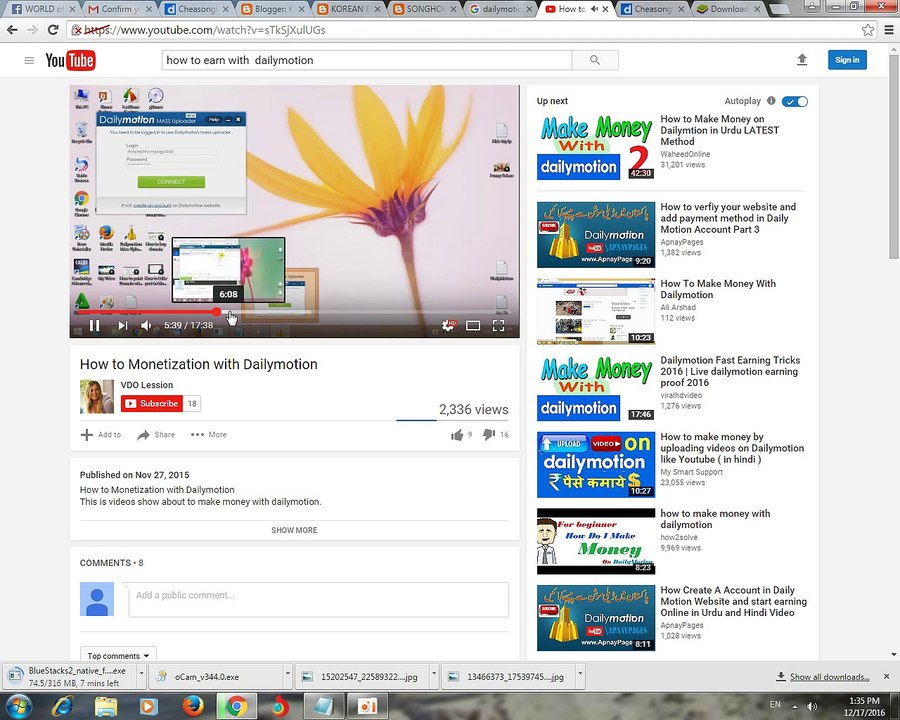Image resolution: width=900 pixels, height=720 pixels.
Task: Click VDO Lession channel avatar
Action: [96, 396]
